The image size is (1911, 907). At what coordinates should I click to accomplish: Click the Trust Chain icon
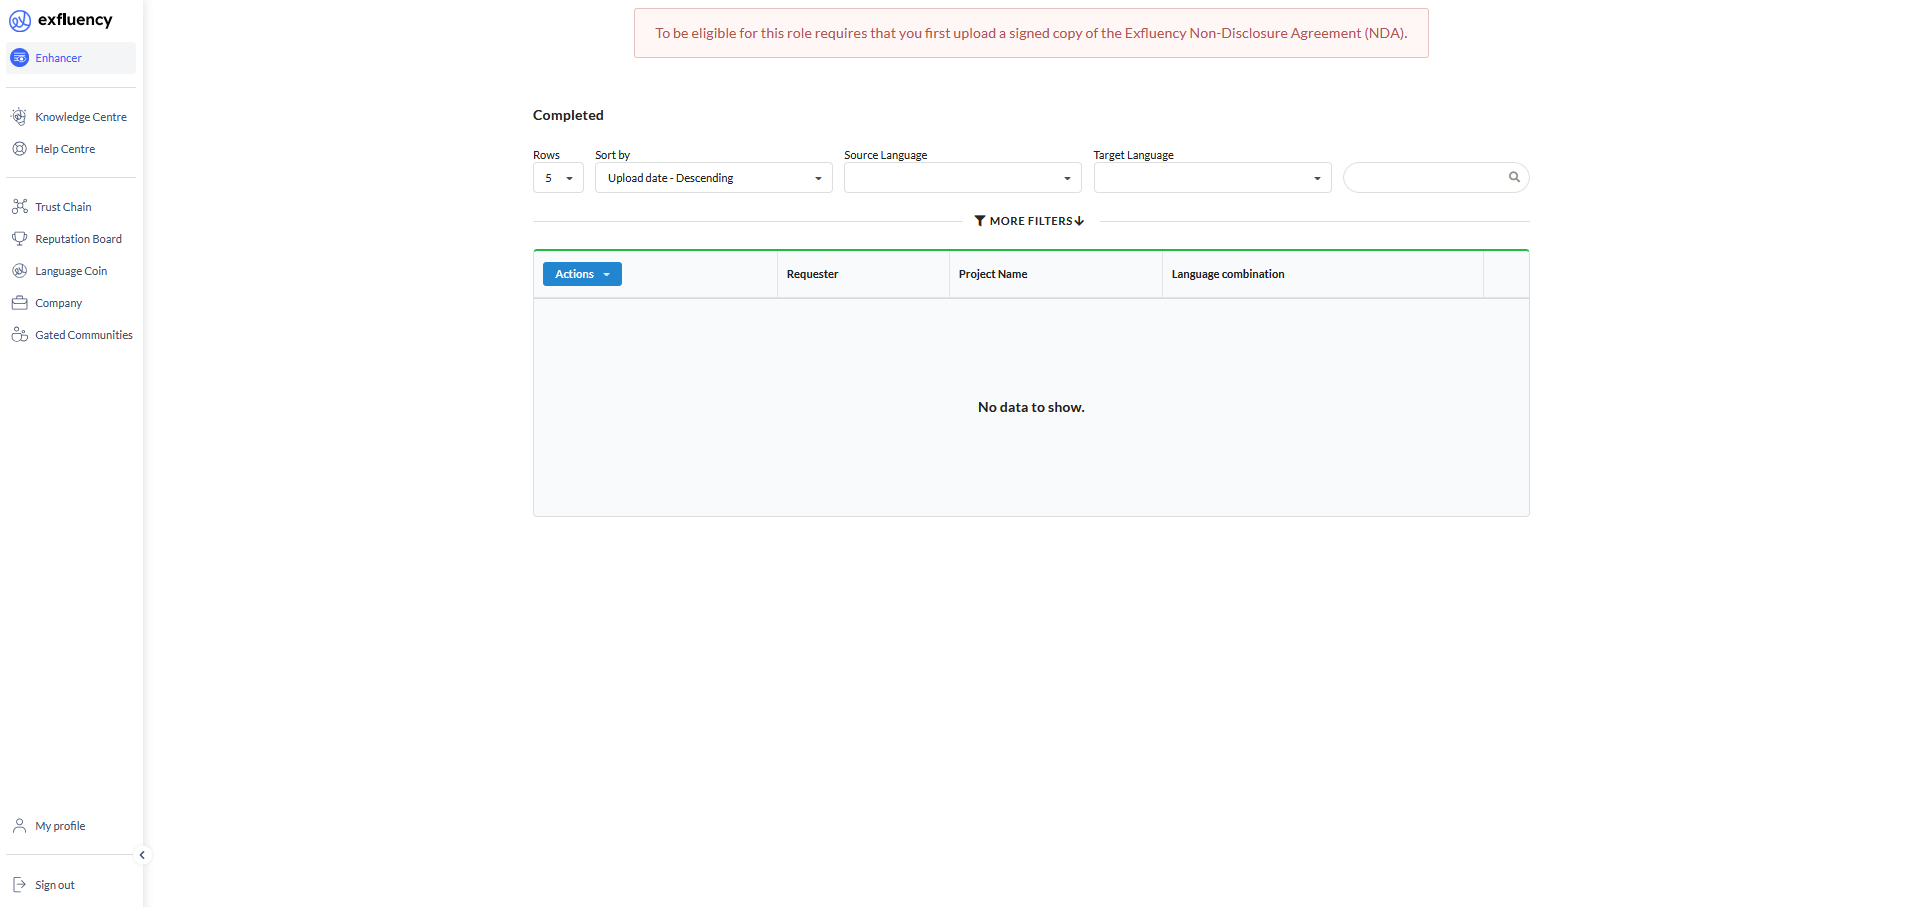pos(19,207)
